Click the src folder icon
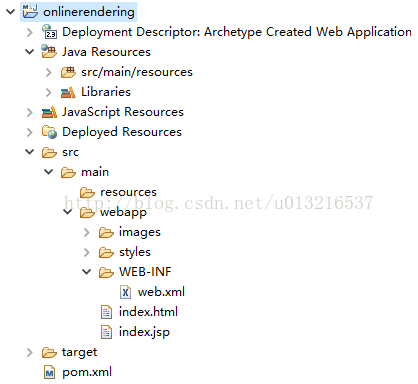 click(x=49, y=152)
